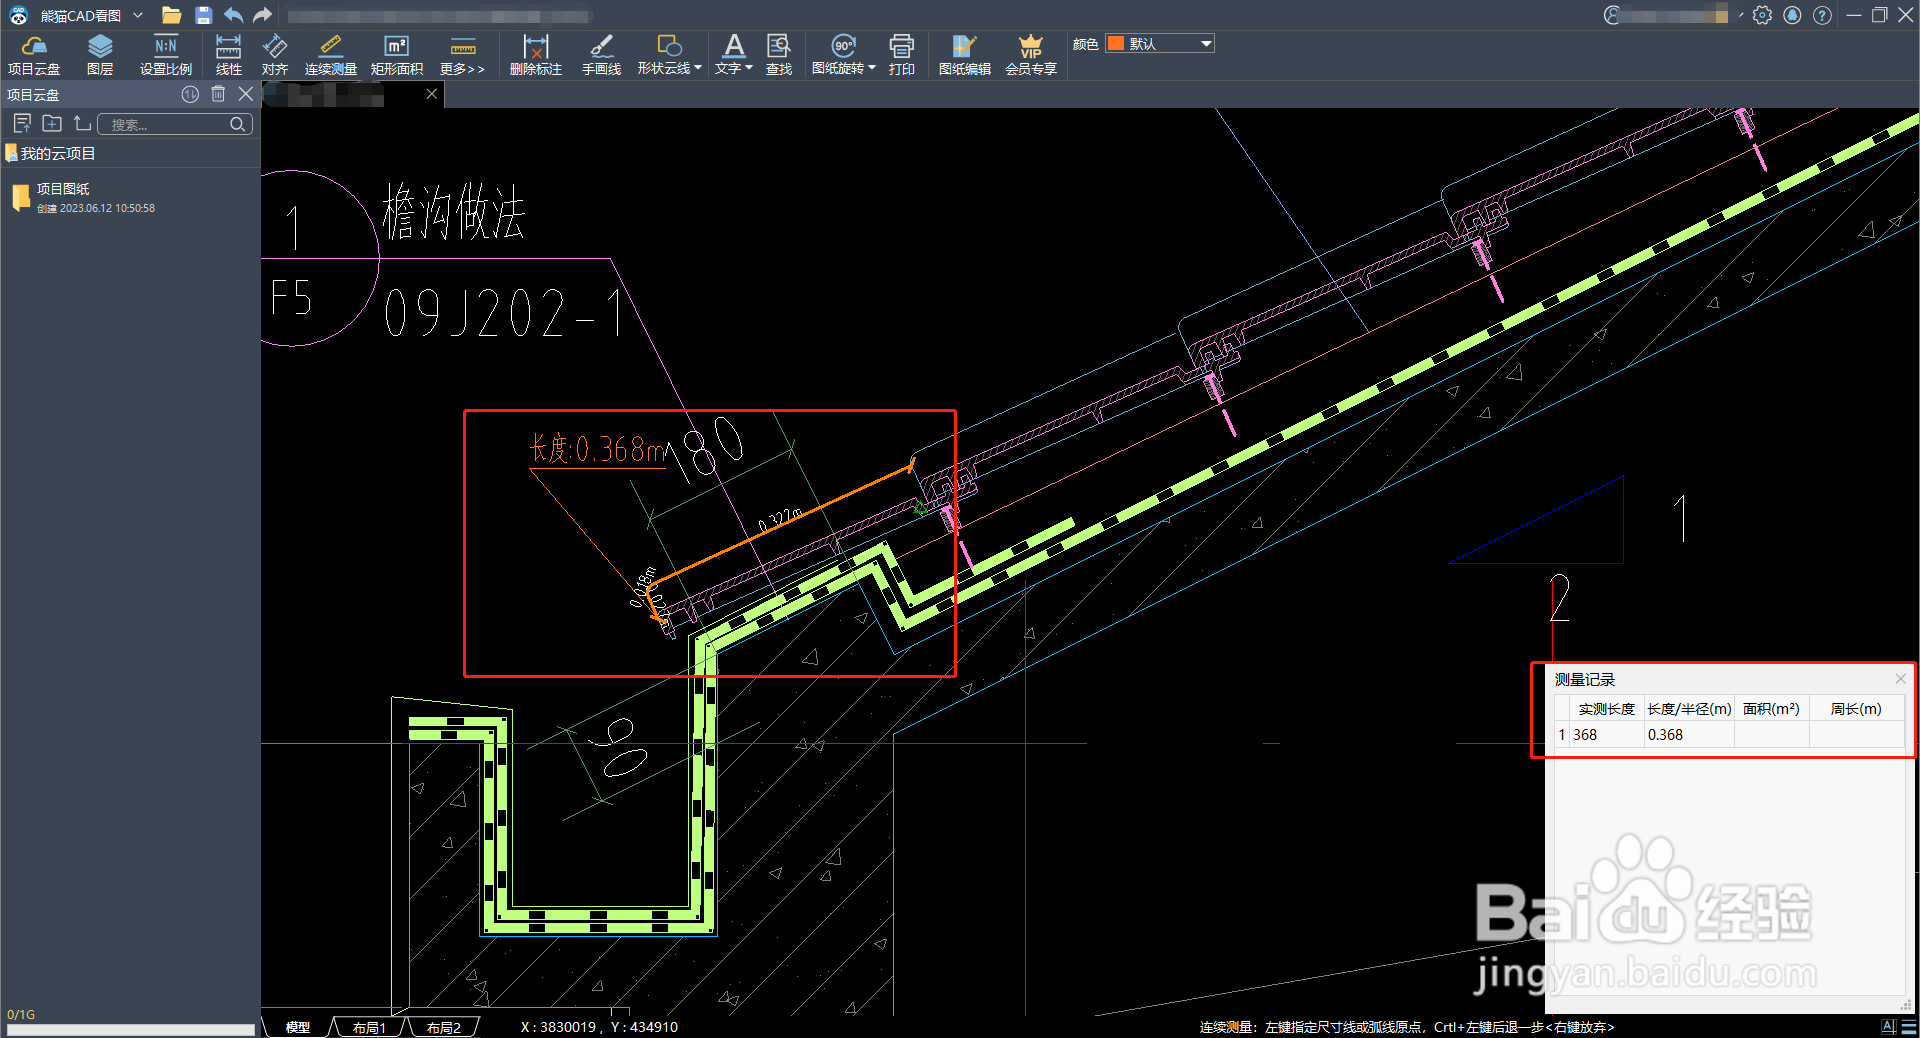Close the current drawing tab
1920x1038 pixels.
[x=432, y=94]
